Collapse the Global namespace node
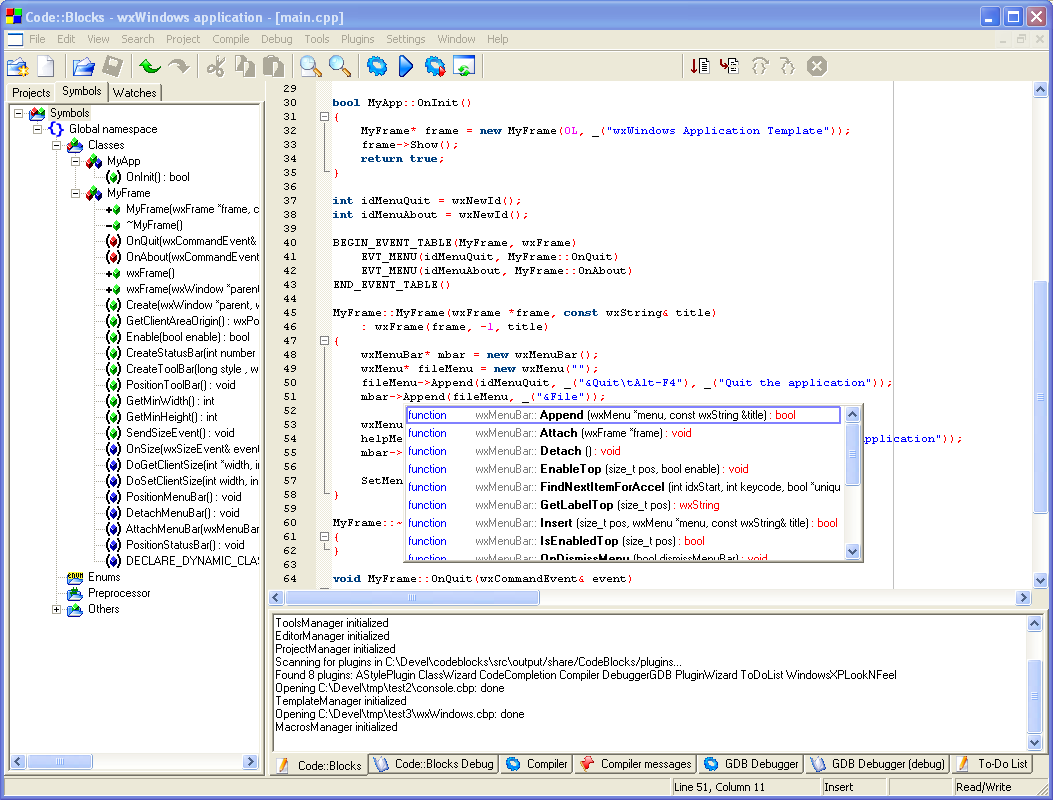The width and height of the screenshot is (1053, 800). [38, 129]
